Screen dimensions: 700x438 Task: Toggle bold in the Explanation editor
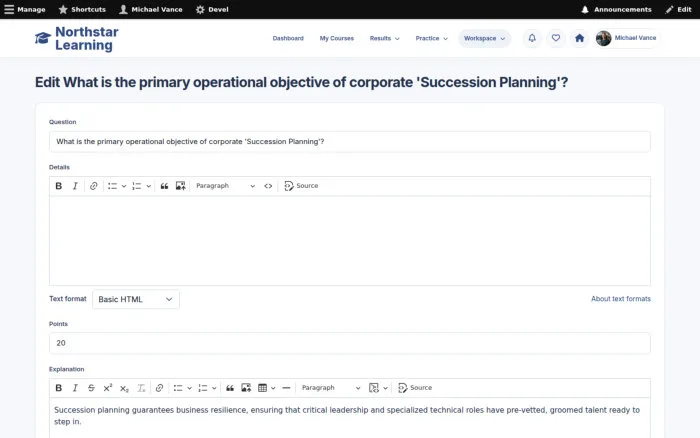point(58,388)
